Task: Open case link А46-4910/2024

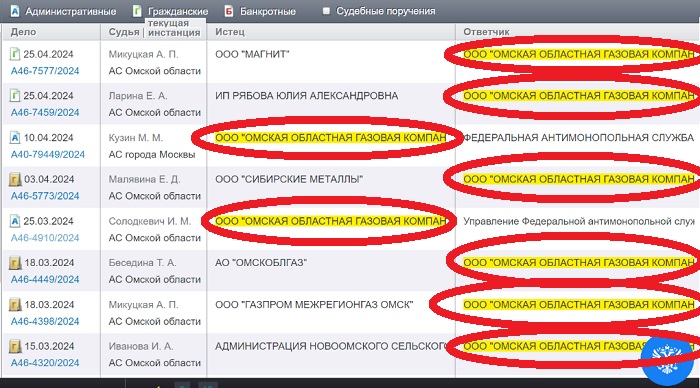Action: [x=45, y=238]
